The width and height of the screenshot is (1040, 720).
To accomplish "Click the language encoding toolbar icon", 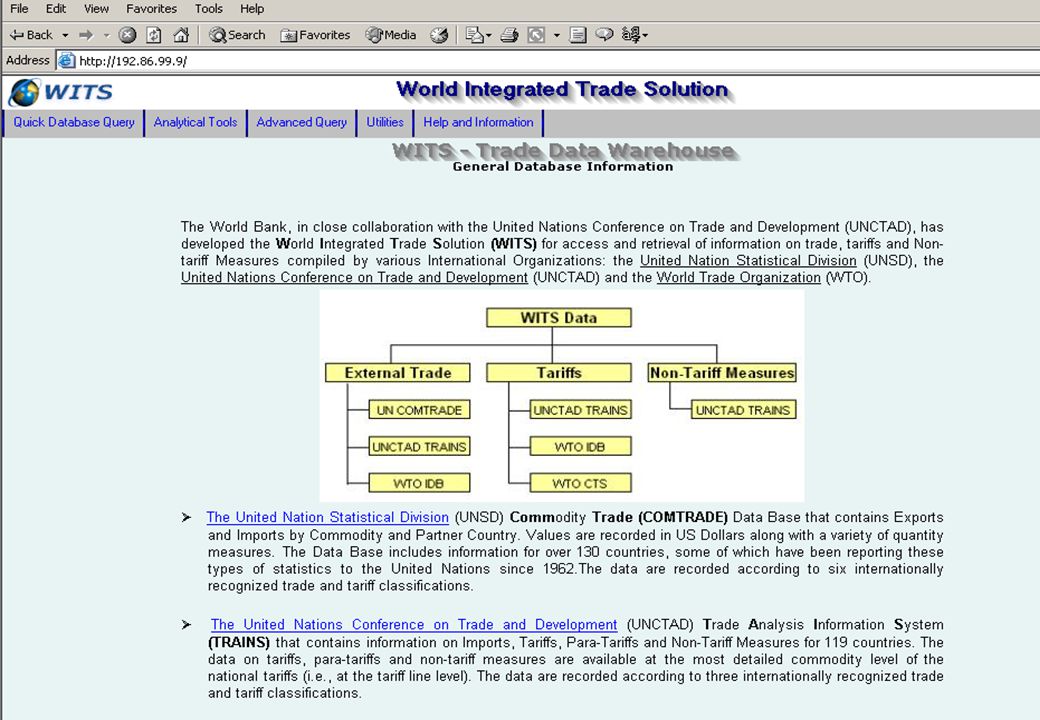I will [630, 35].
